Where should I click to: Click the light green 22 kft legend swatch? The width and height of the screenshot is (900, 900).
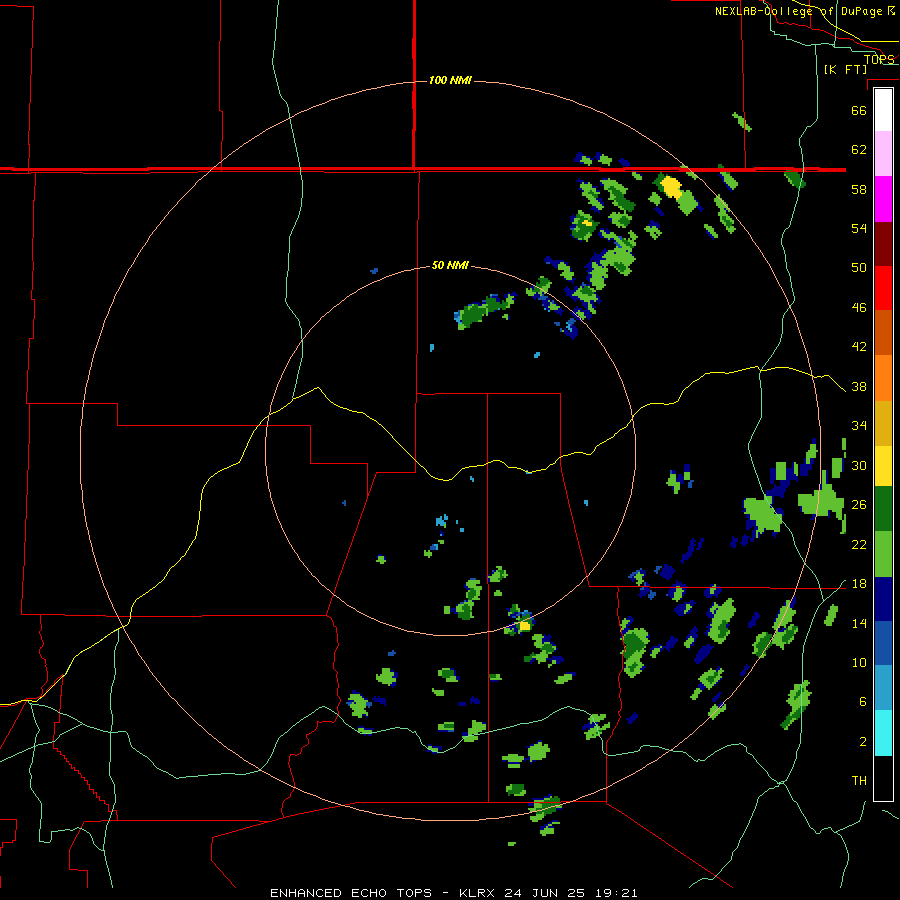tap(883, 554)
